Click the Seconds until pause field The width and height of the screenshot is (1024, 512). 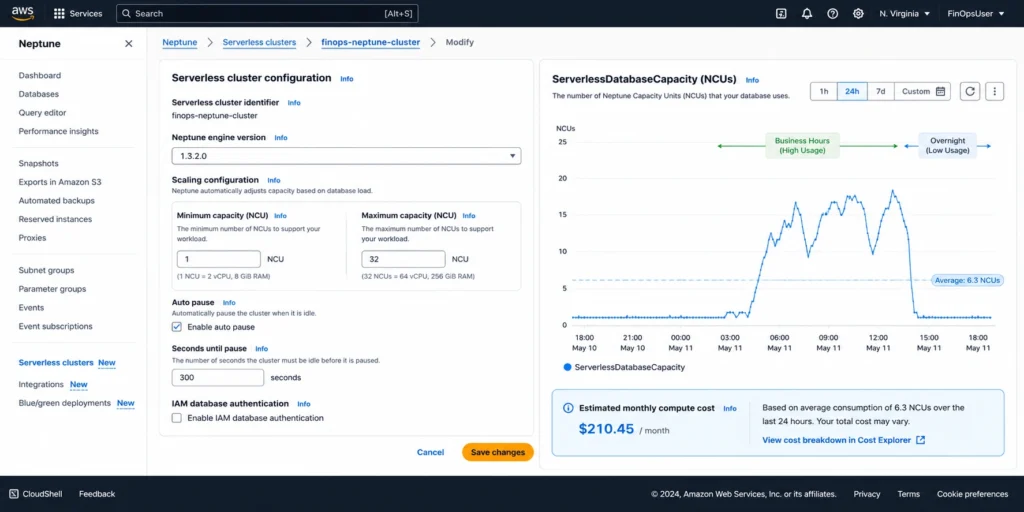point(218,377)
